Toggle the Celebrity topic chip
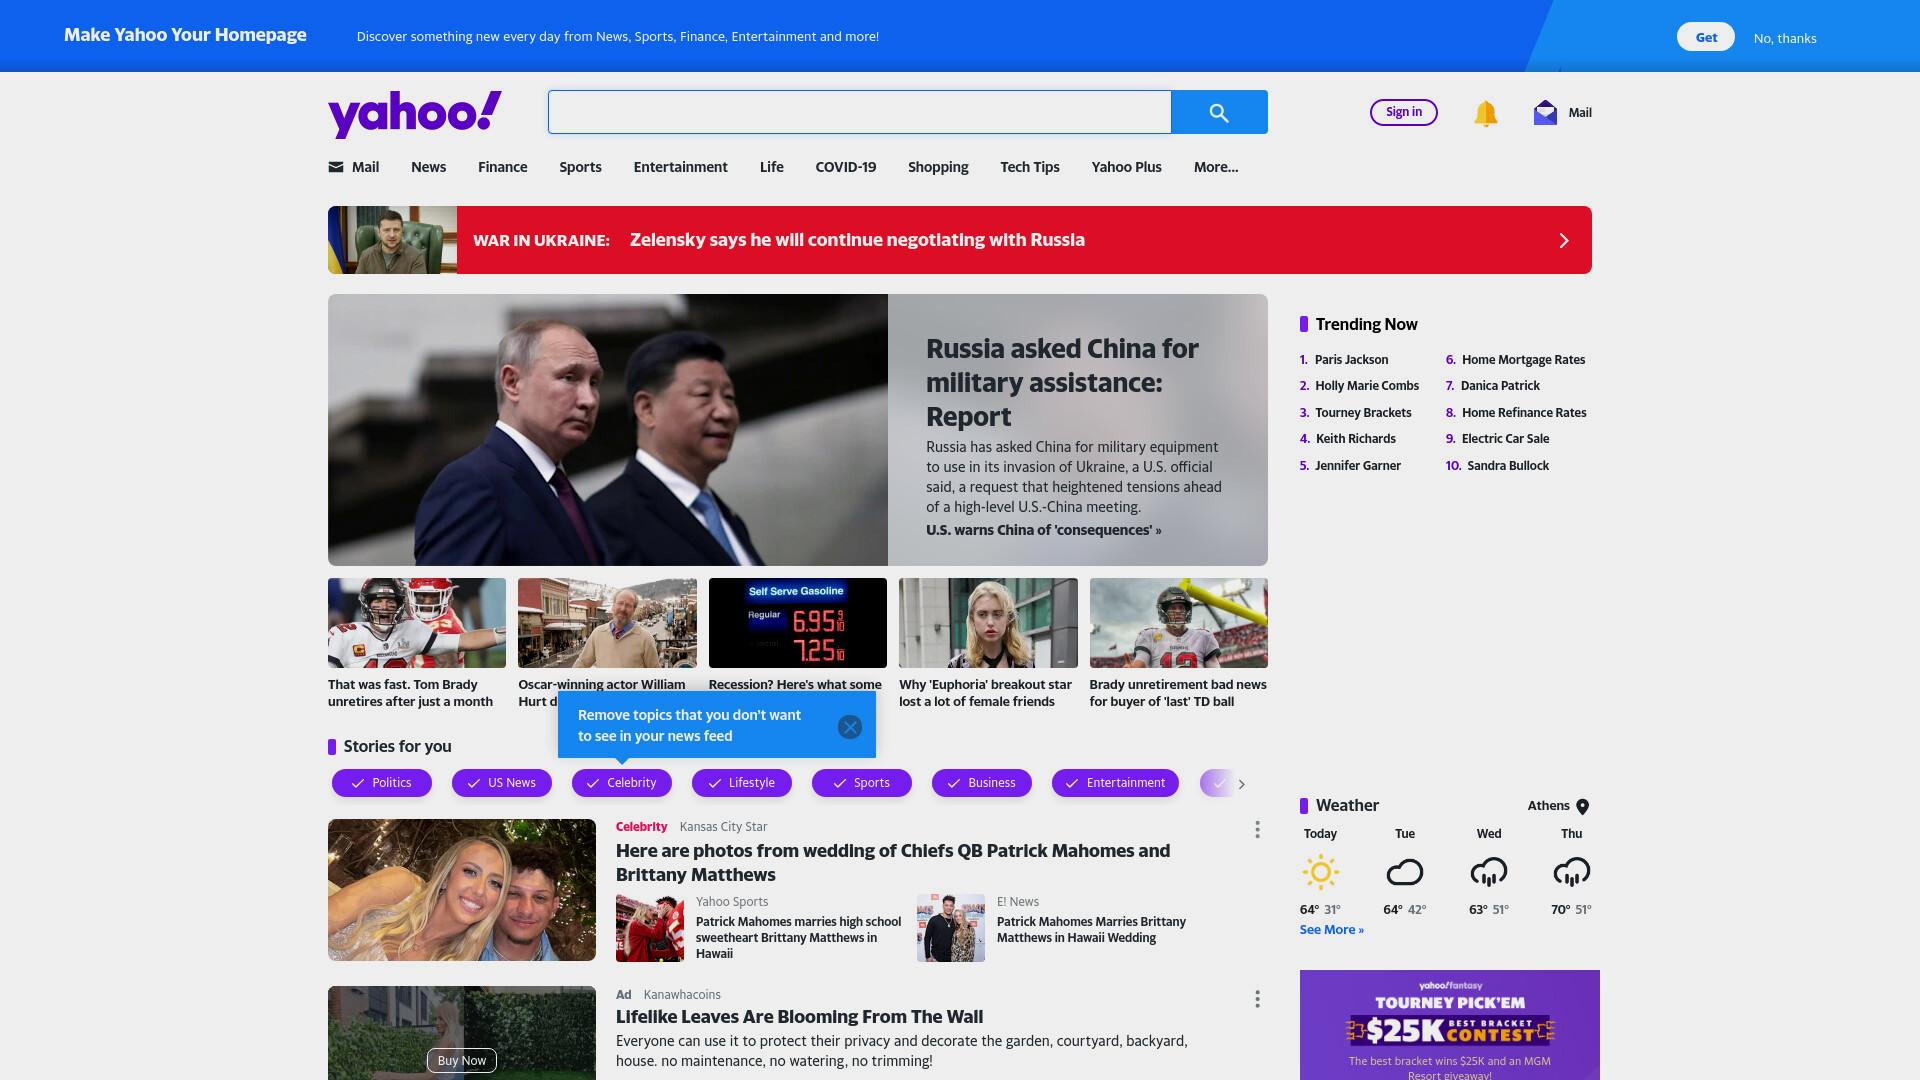Screen dimensions: 1920x1080 622,783
